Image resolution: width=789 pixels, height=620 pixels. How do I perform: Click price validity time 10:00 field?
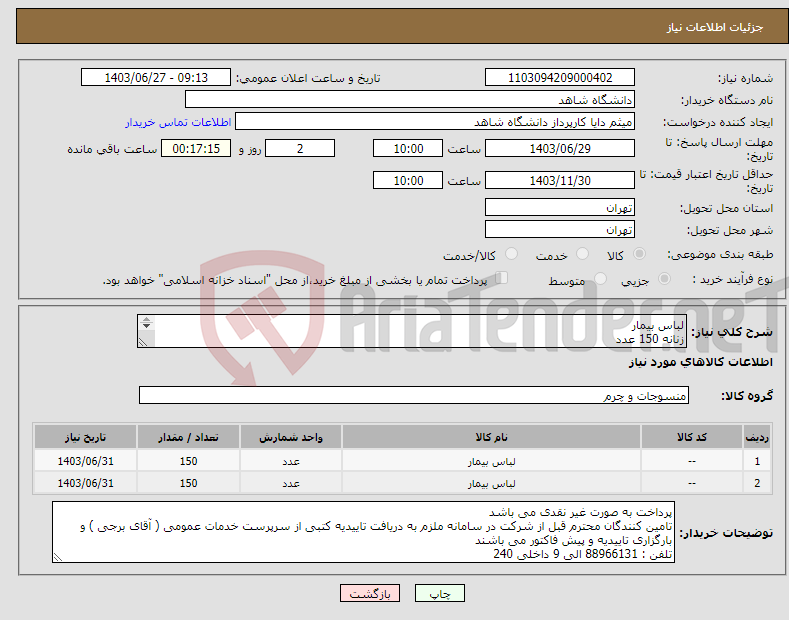coord(408,180)
